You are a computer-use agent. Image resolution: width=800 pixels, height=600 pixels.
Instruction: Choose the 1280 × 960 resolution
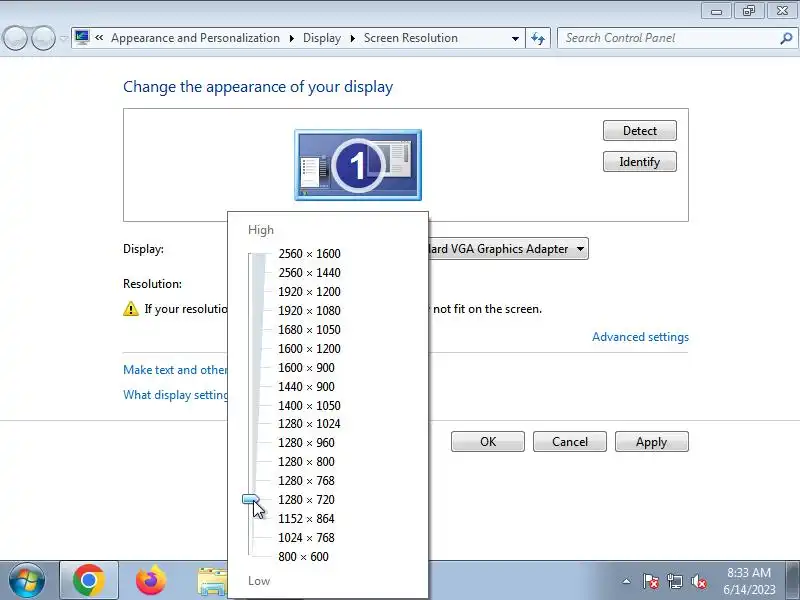click(x=306, y=442)
